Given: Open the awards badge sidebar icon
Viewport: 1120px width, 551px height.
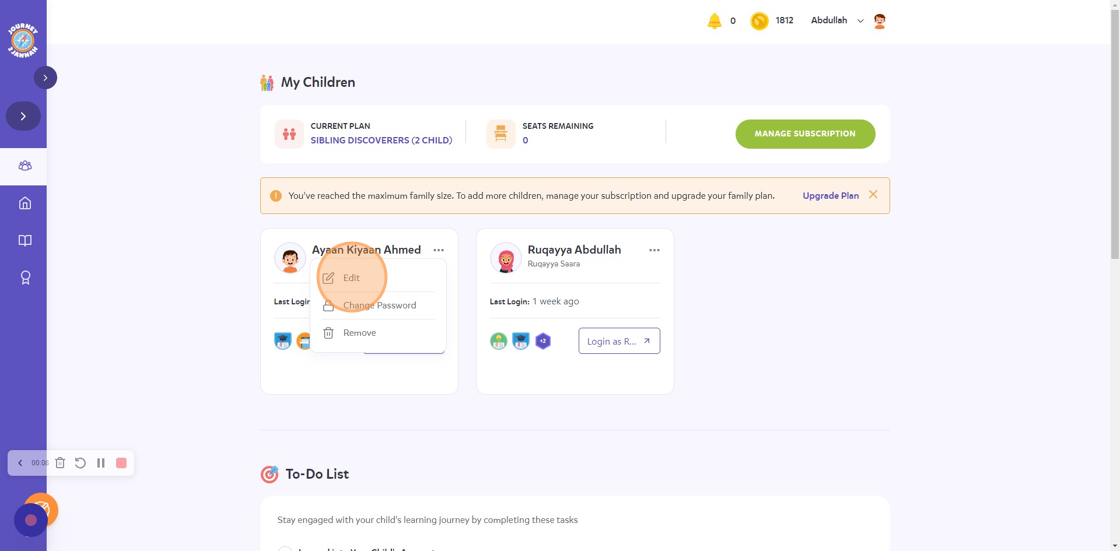Looking at the screenshot, I should 25,277.
